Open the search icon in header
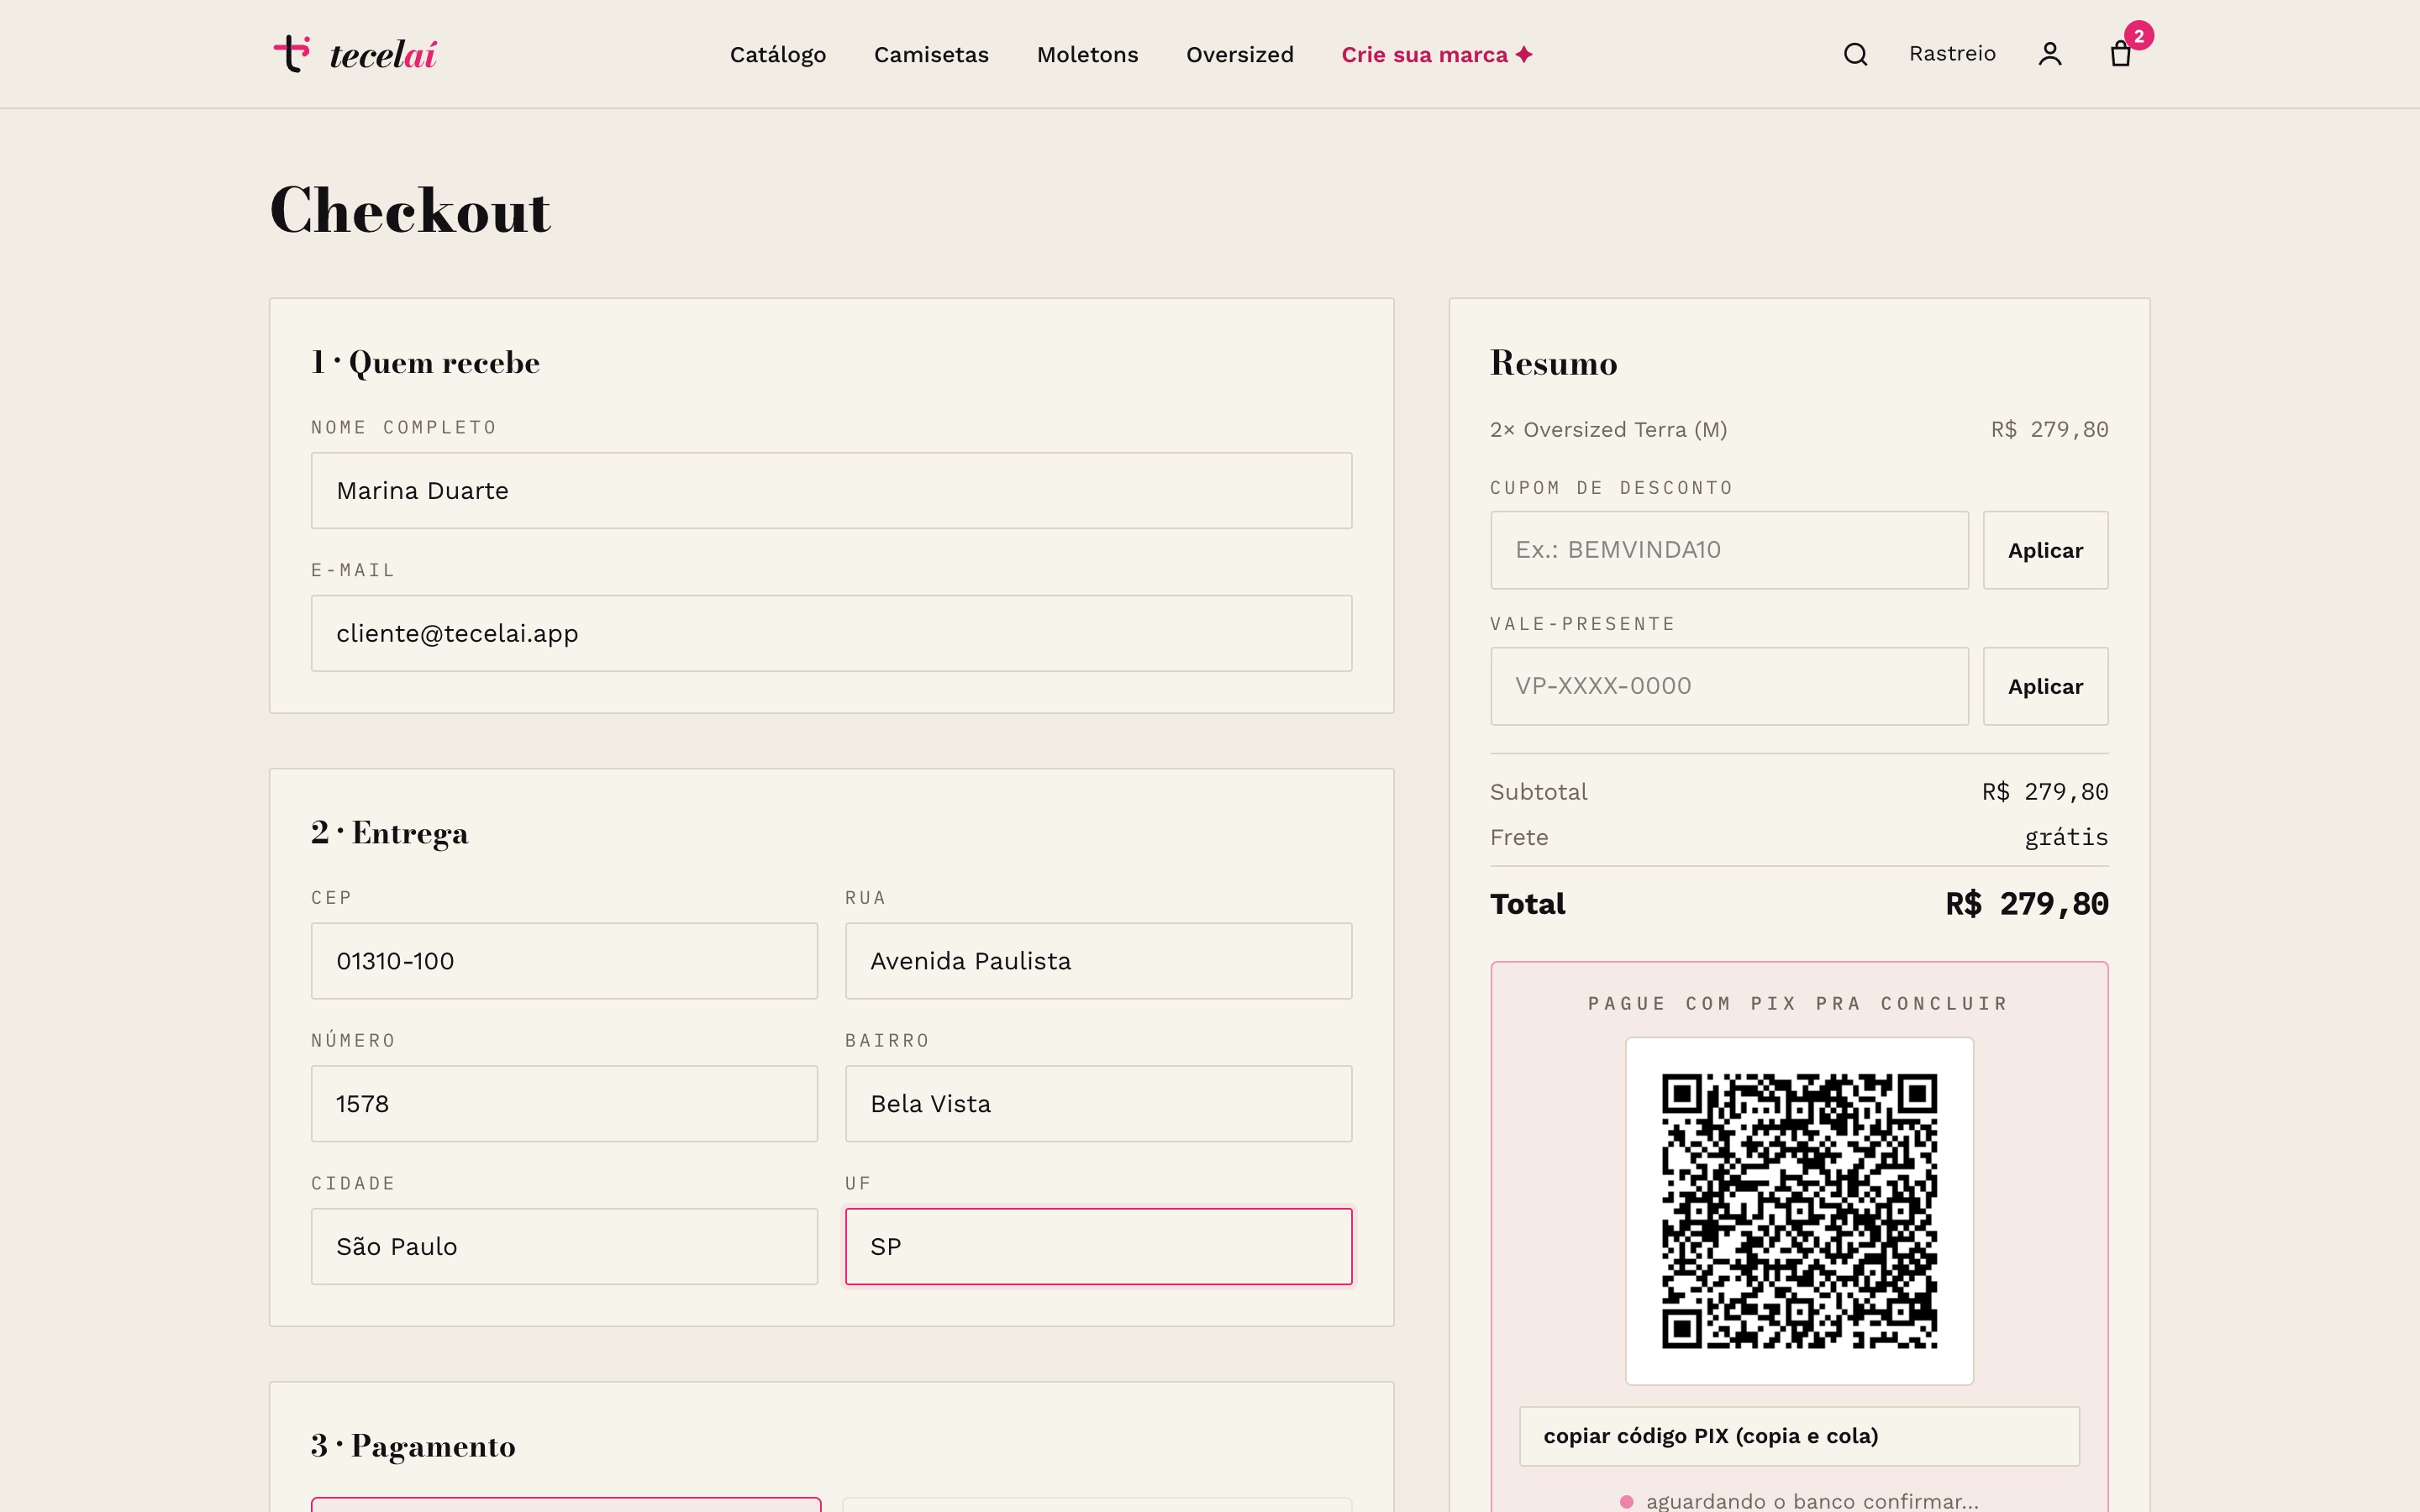 [1855, 54]
